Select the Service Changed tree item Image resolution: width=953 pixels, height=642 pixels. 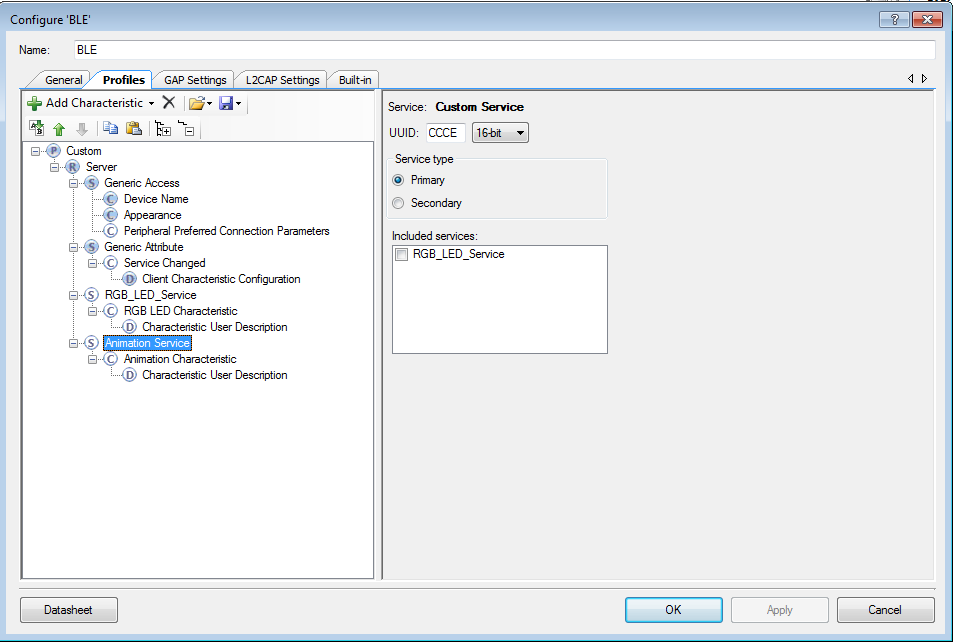point(164,263)
